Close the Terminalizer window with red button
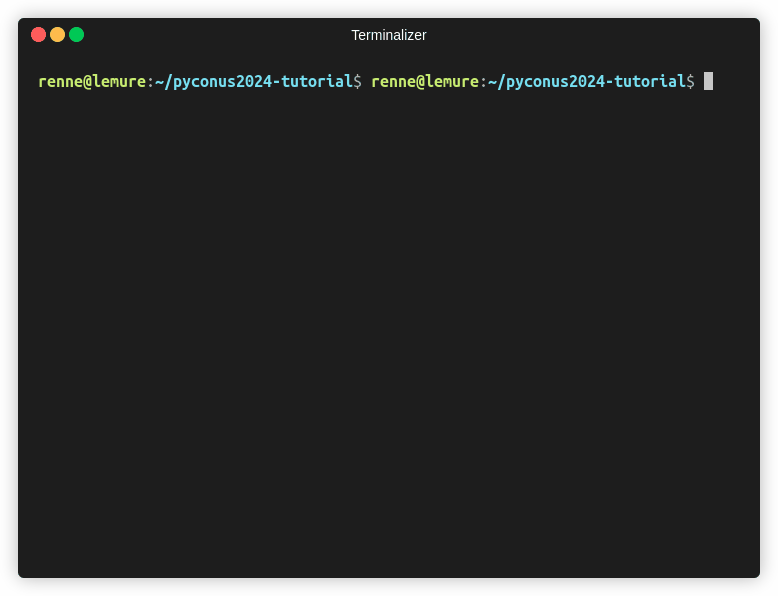 click(x=38, y=35)
